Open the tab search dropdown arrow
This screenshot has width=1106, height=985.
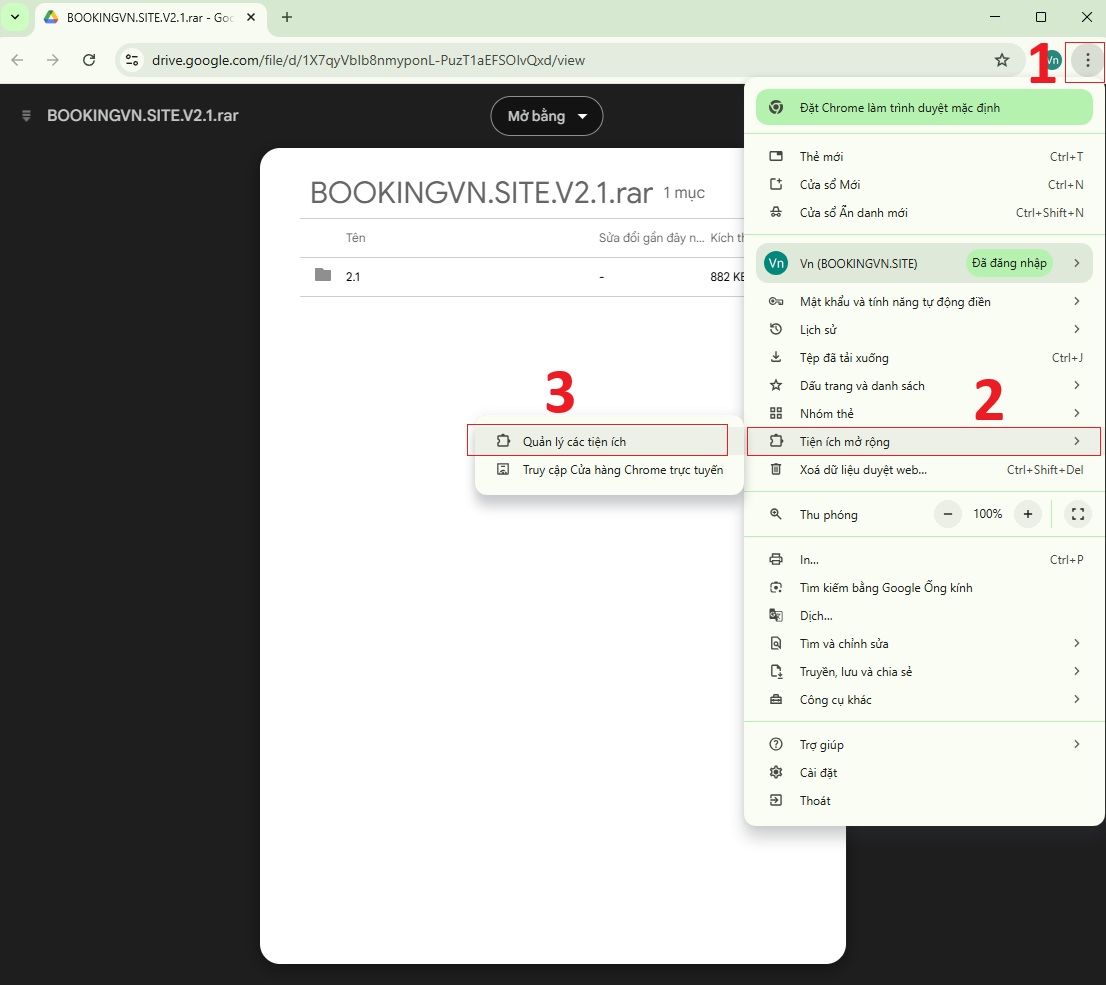(x=15, y=17)
